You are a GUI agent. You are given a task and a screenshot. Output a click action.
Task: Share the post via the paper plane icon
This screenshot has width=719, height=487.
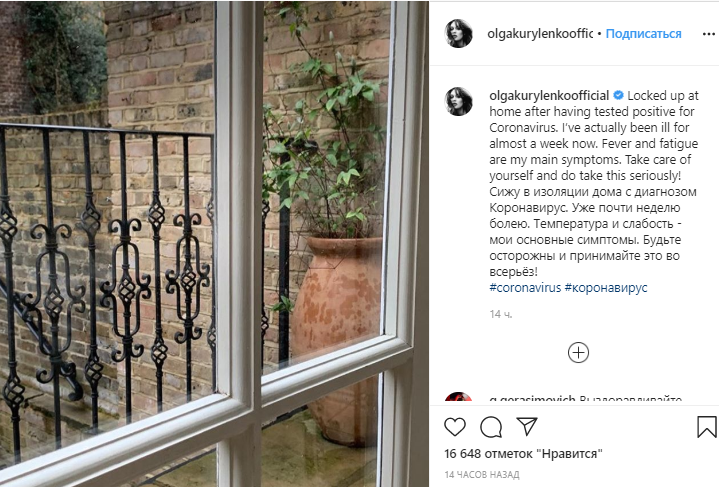(527, 426)
